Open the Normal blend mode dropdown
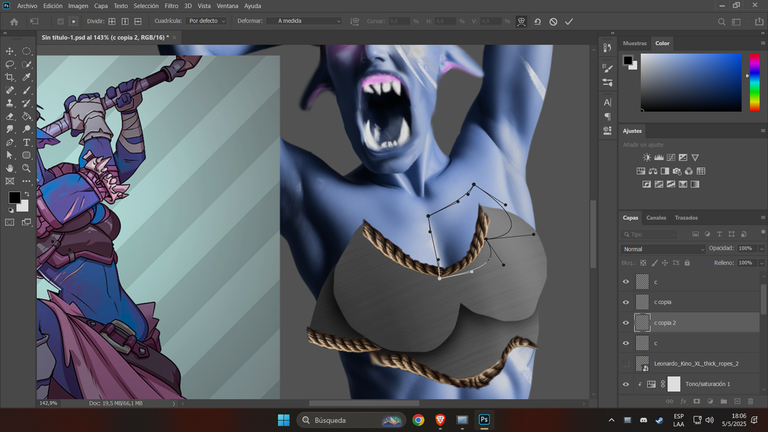Screen dimensions: 768x432 click(x=663, y=249)
